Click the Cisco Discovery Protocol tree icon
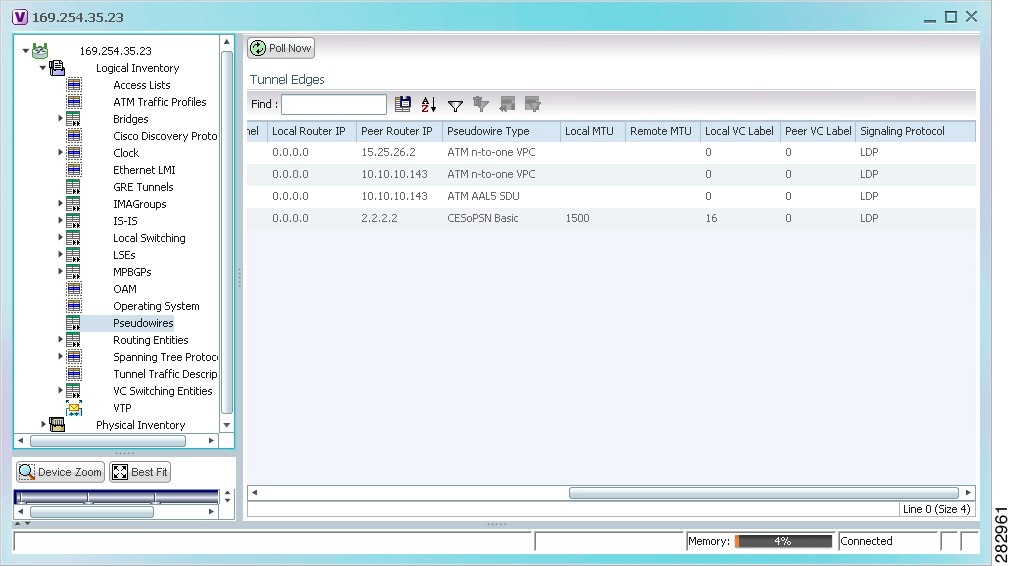The image size is (1012, 566). (74, 136)
